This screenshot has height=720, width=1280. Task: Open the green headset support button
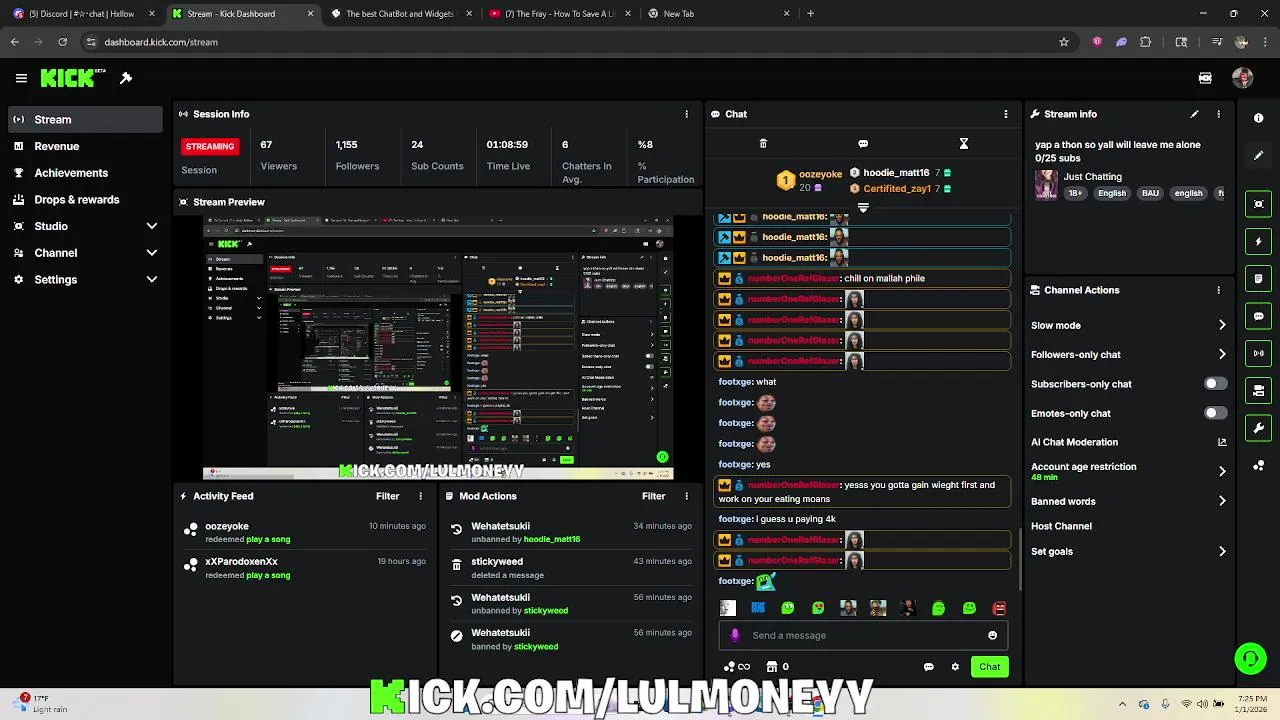(1250, 658)
